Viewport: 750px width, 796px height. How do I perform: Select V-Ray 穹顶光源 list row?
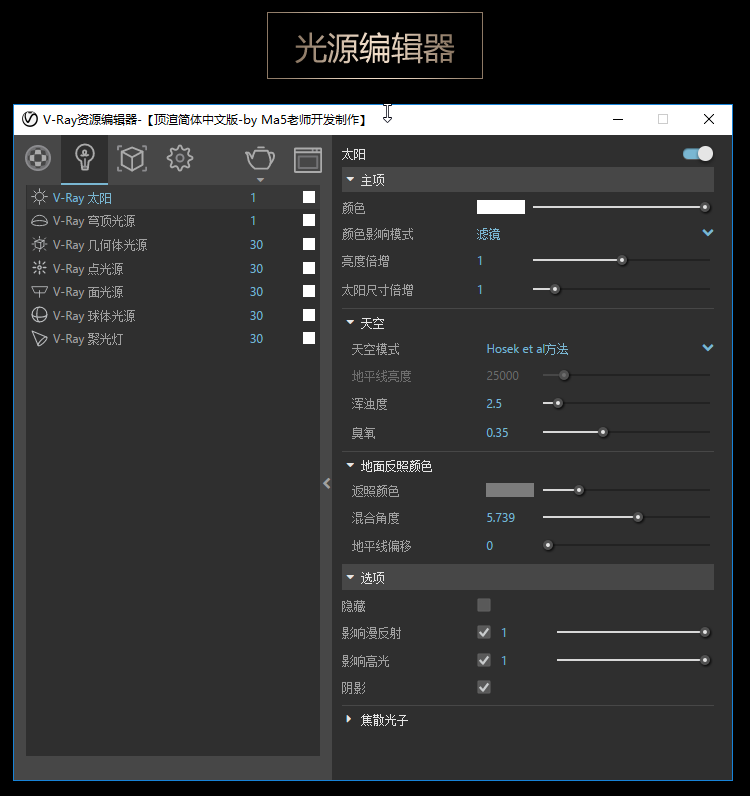point(173,221)
